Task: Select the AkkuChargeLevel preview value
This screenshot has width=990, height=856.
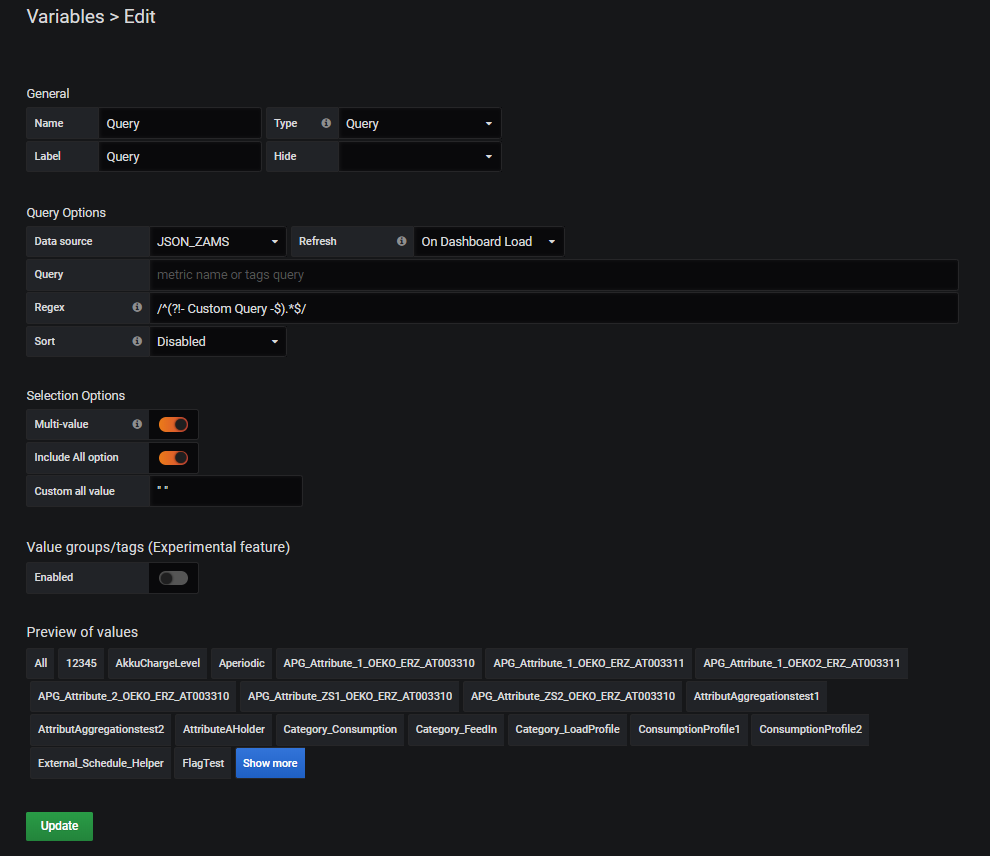Action: click(x=158, y=663)
